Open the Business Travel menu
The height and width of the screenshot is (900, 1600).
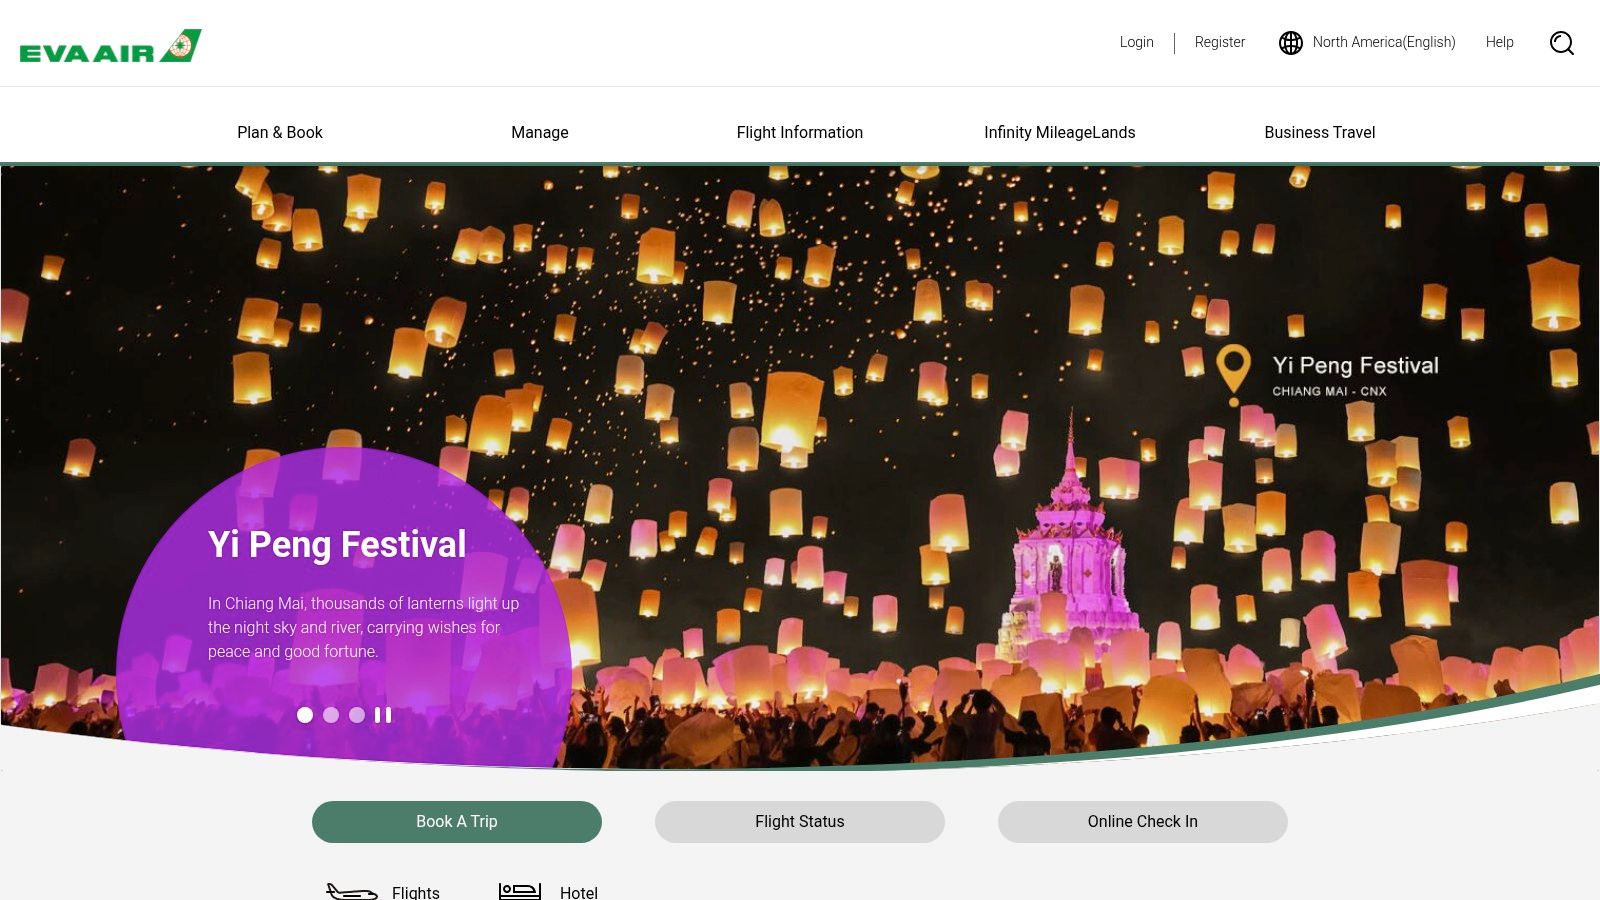(x=1320, y=132)
